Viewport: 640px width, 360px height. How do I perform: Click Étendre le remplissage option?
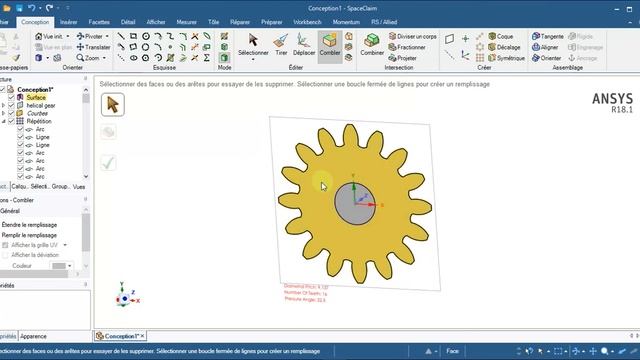point(29,225)
